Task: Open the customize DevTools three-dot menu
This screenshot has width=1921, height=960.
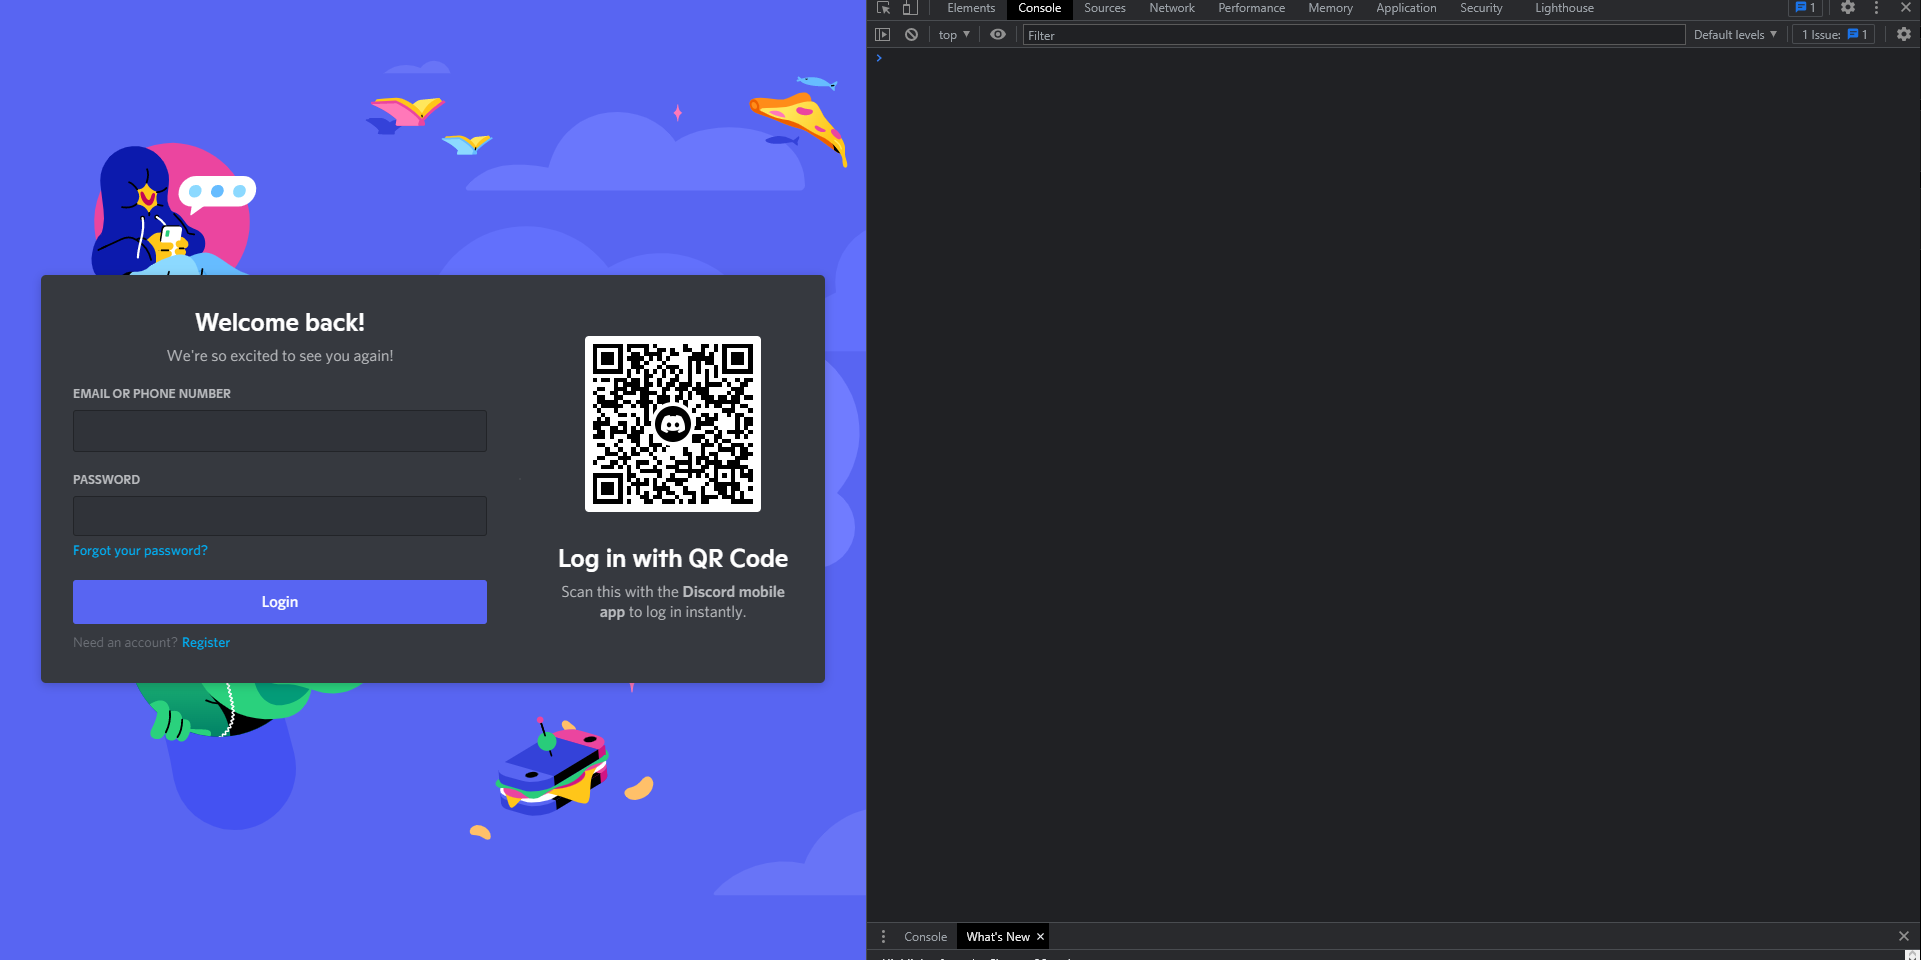Action: (x=1875, y=8)
